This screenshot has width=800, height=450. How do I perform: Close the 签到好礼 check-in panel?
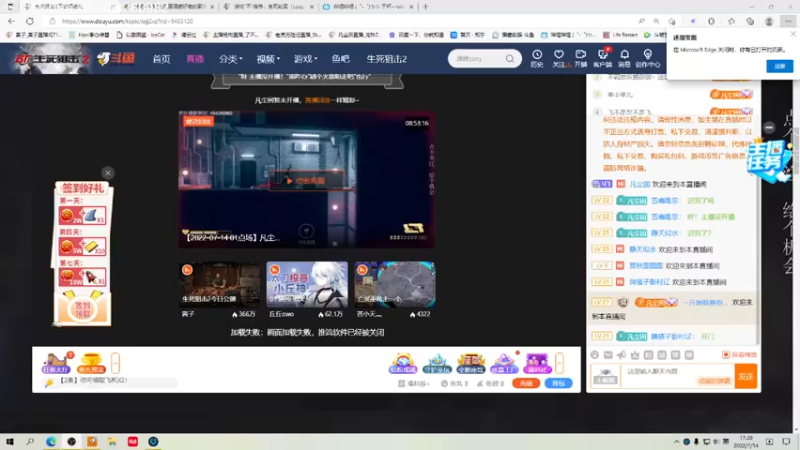coord(108,173)
